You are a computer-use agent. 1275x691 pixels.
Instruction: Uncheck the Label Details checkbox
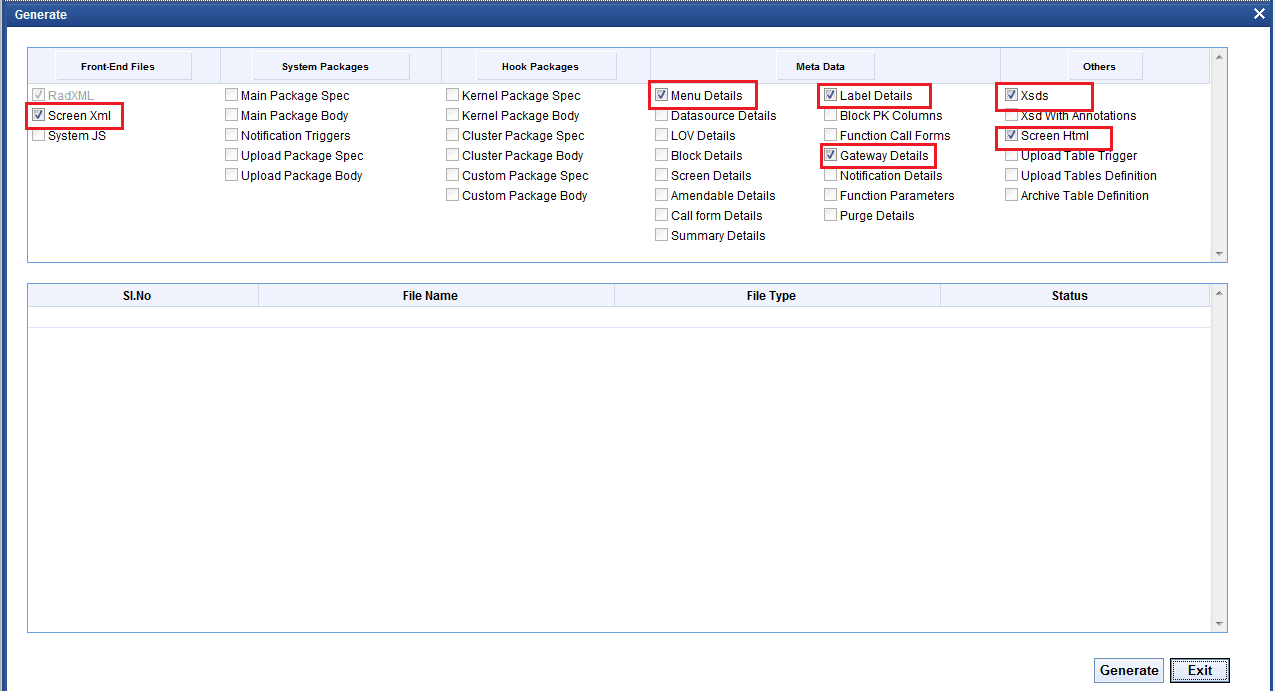(x=831, y=96)
